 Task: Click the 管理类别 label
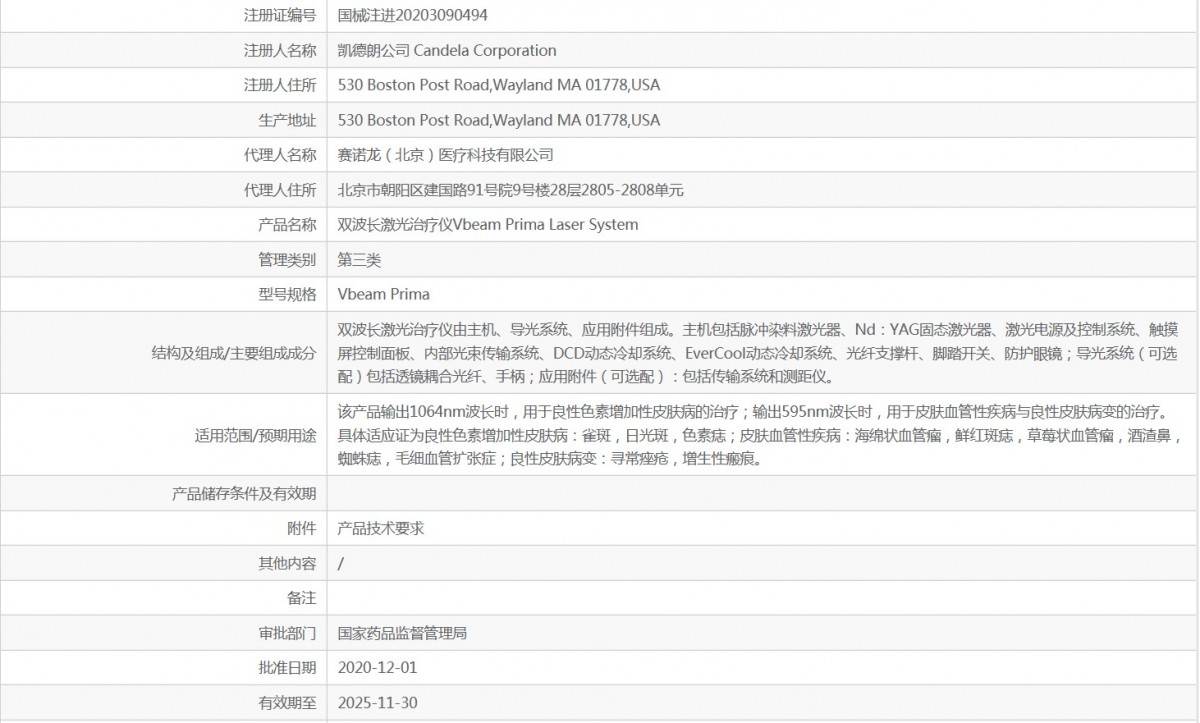pos(287,259)
